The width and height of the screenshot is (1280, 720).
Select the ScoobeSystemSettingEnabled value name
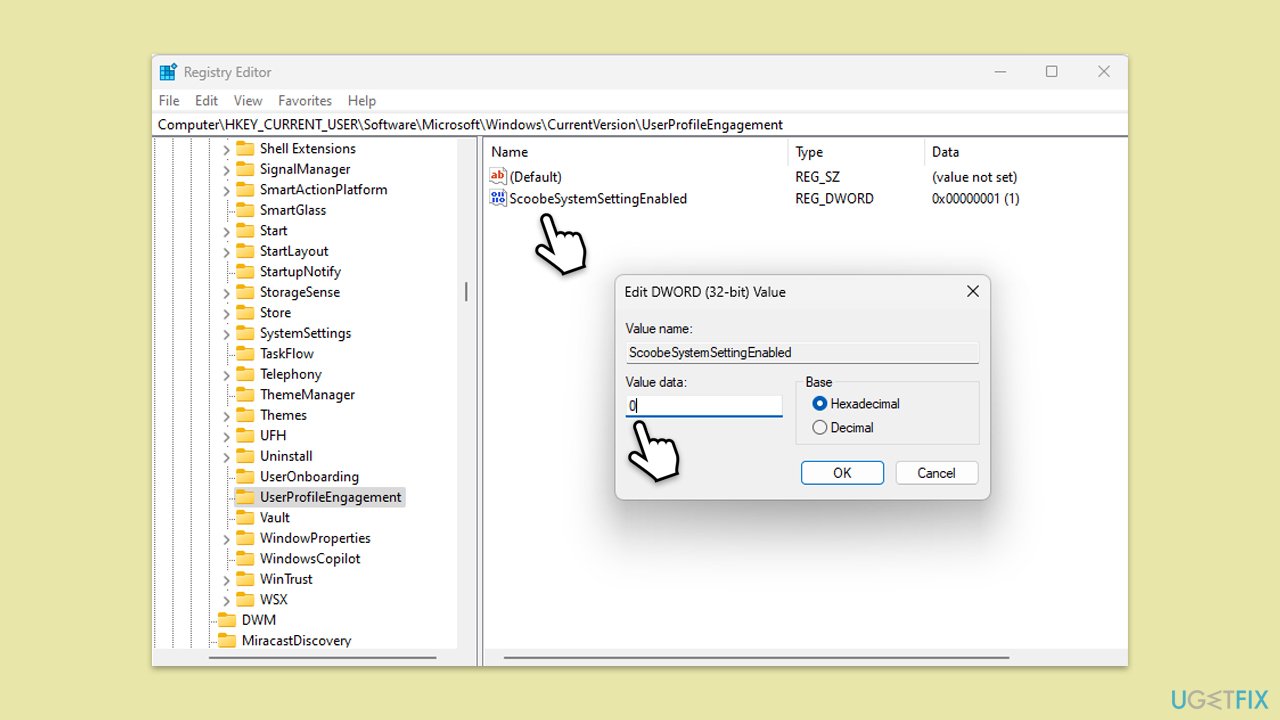[598, 198]
